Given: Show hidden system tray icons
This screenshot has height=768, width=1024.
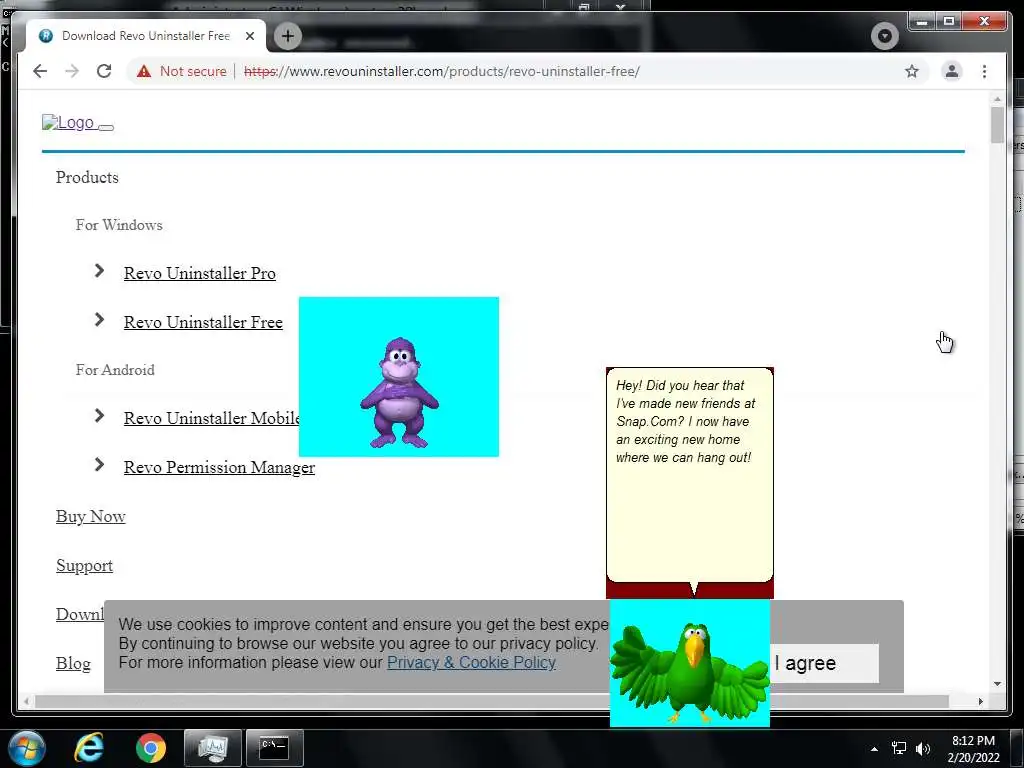Looking at the screenshot, I should (x=874, y=749).
